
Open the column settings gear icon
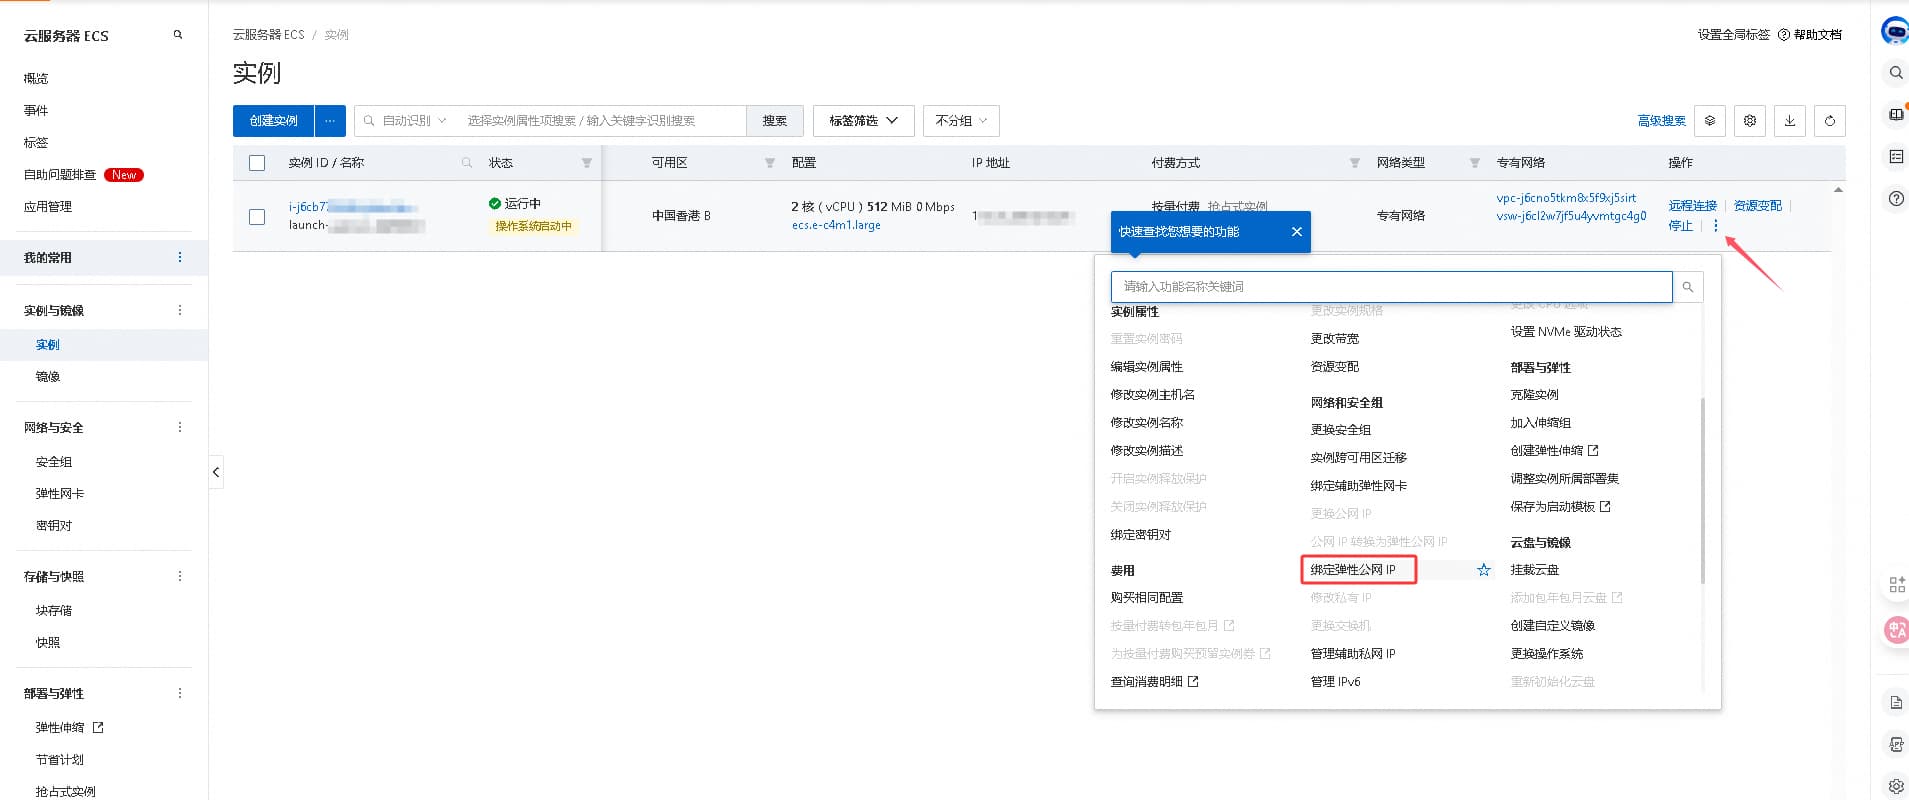[x=1750, y=121]
